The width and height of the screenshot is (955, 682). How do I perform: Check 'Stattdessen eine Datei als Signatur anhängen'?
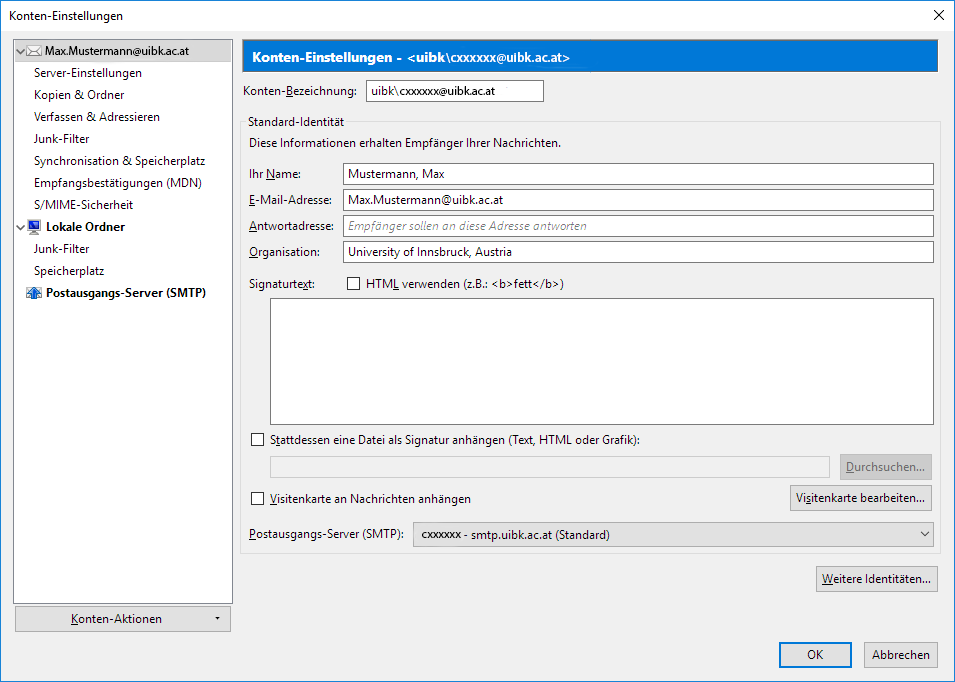(257, 439)
